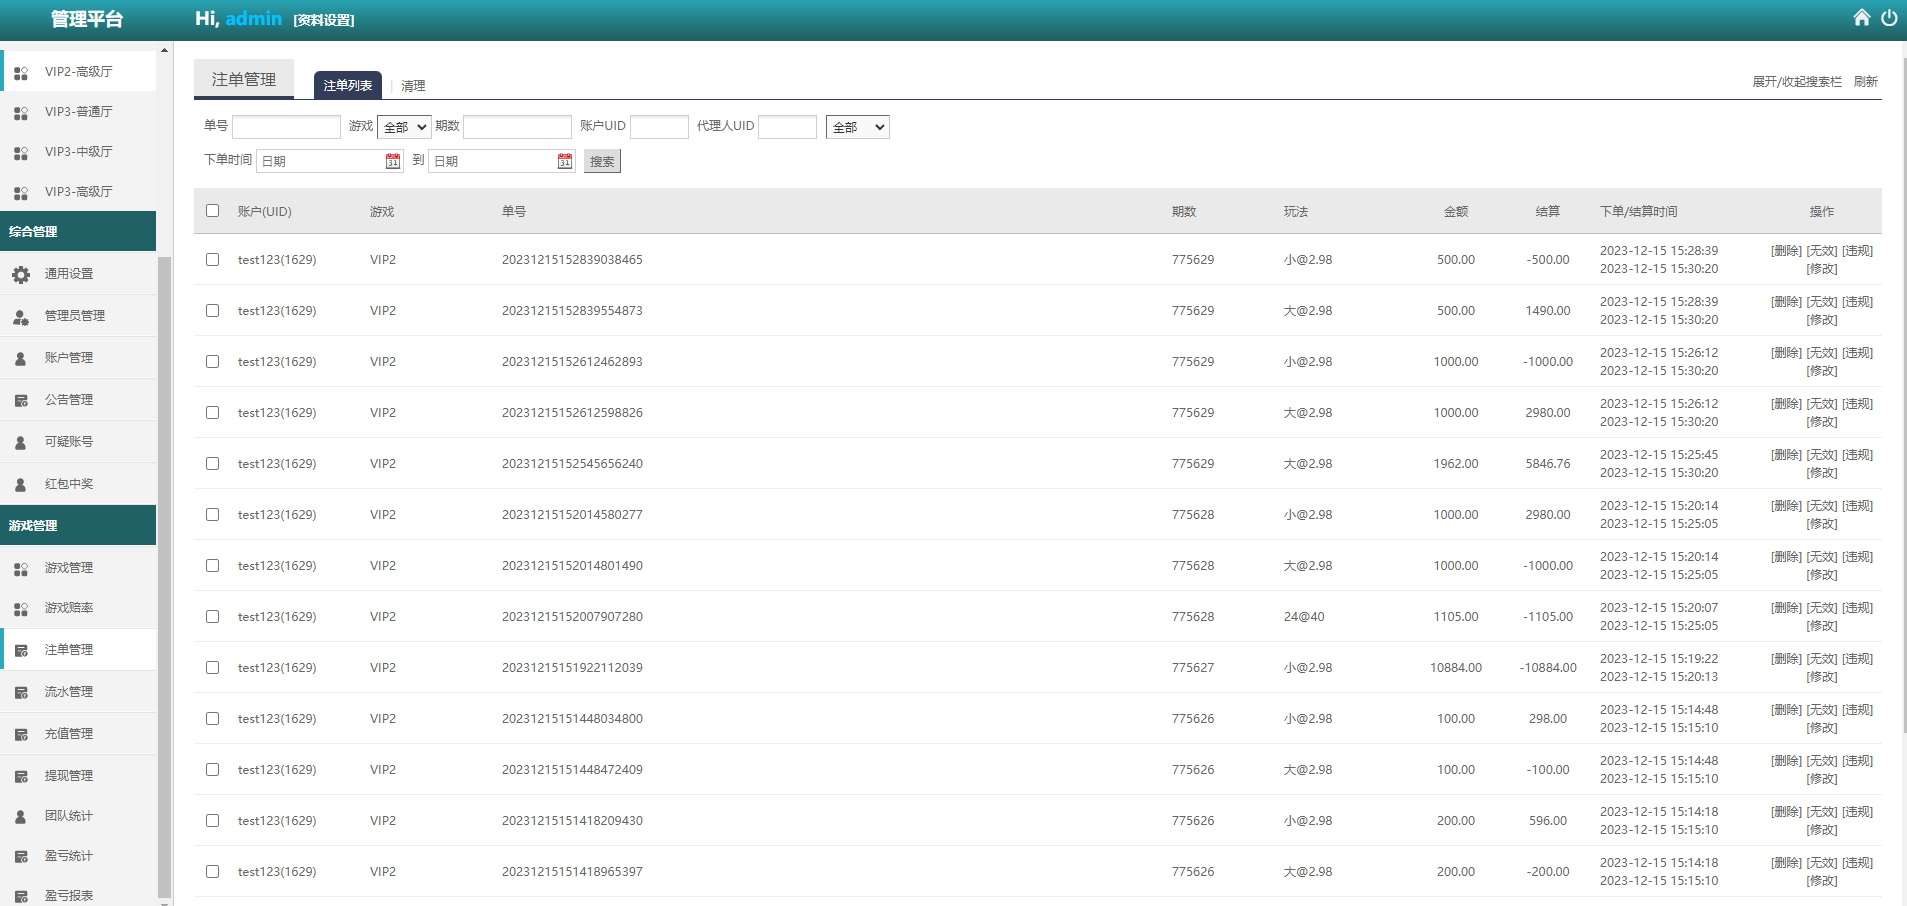Click the 管理员管理 sidebar icon
The width and height of the screenshot is (1907, 906).
click(21, 316)
